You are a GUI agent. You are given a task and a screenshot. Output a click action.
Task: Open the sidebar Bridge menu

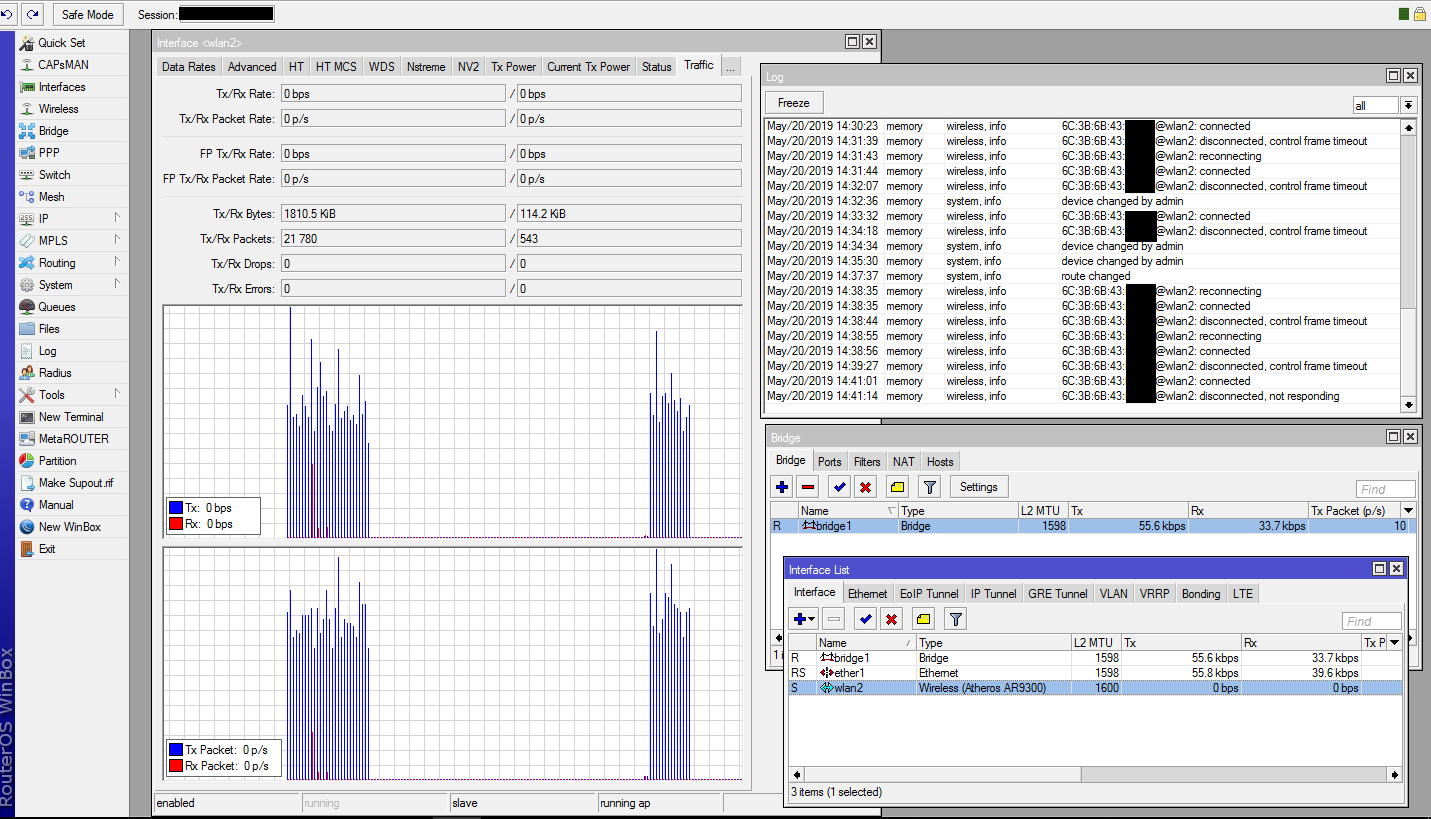[x=54, y=131]
